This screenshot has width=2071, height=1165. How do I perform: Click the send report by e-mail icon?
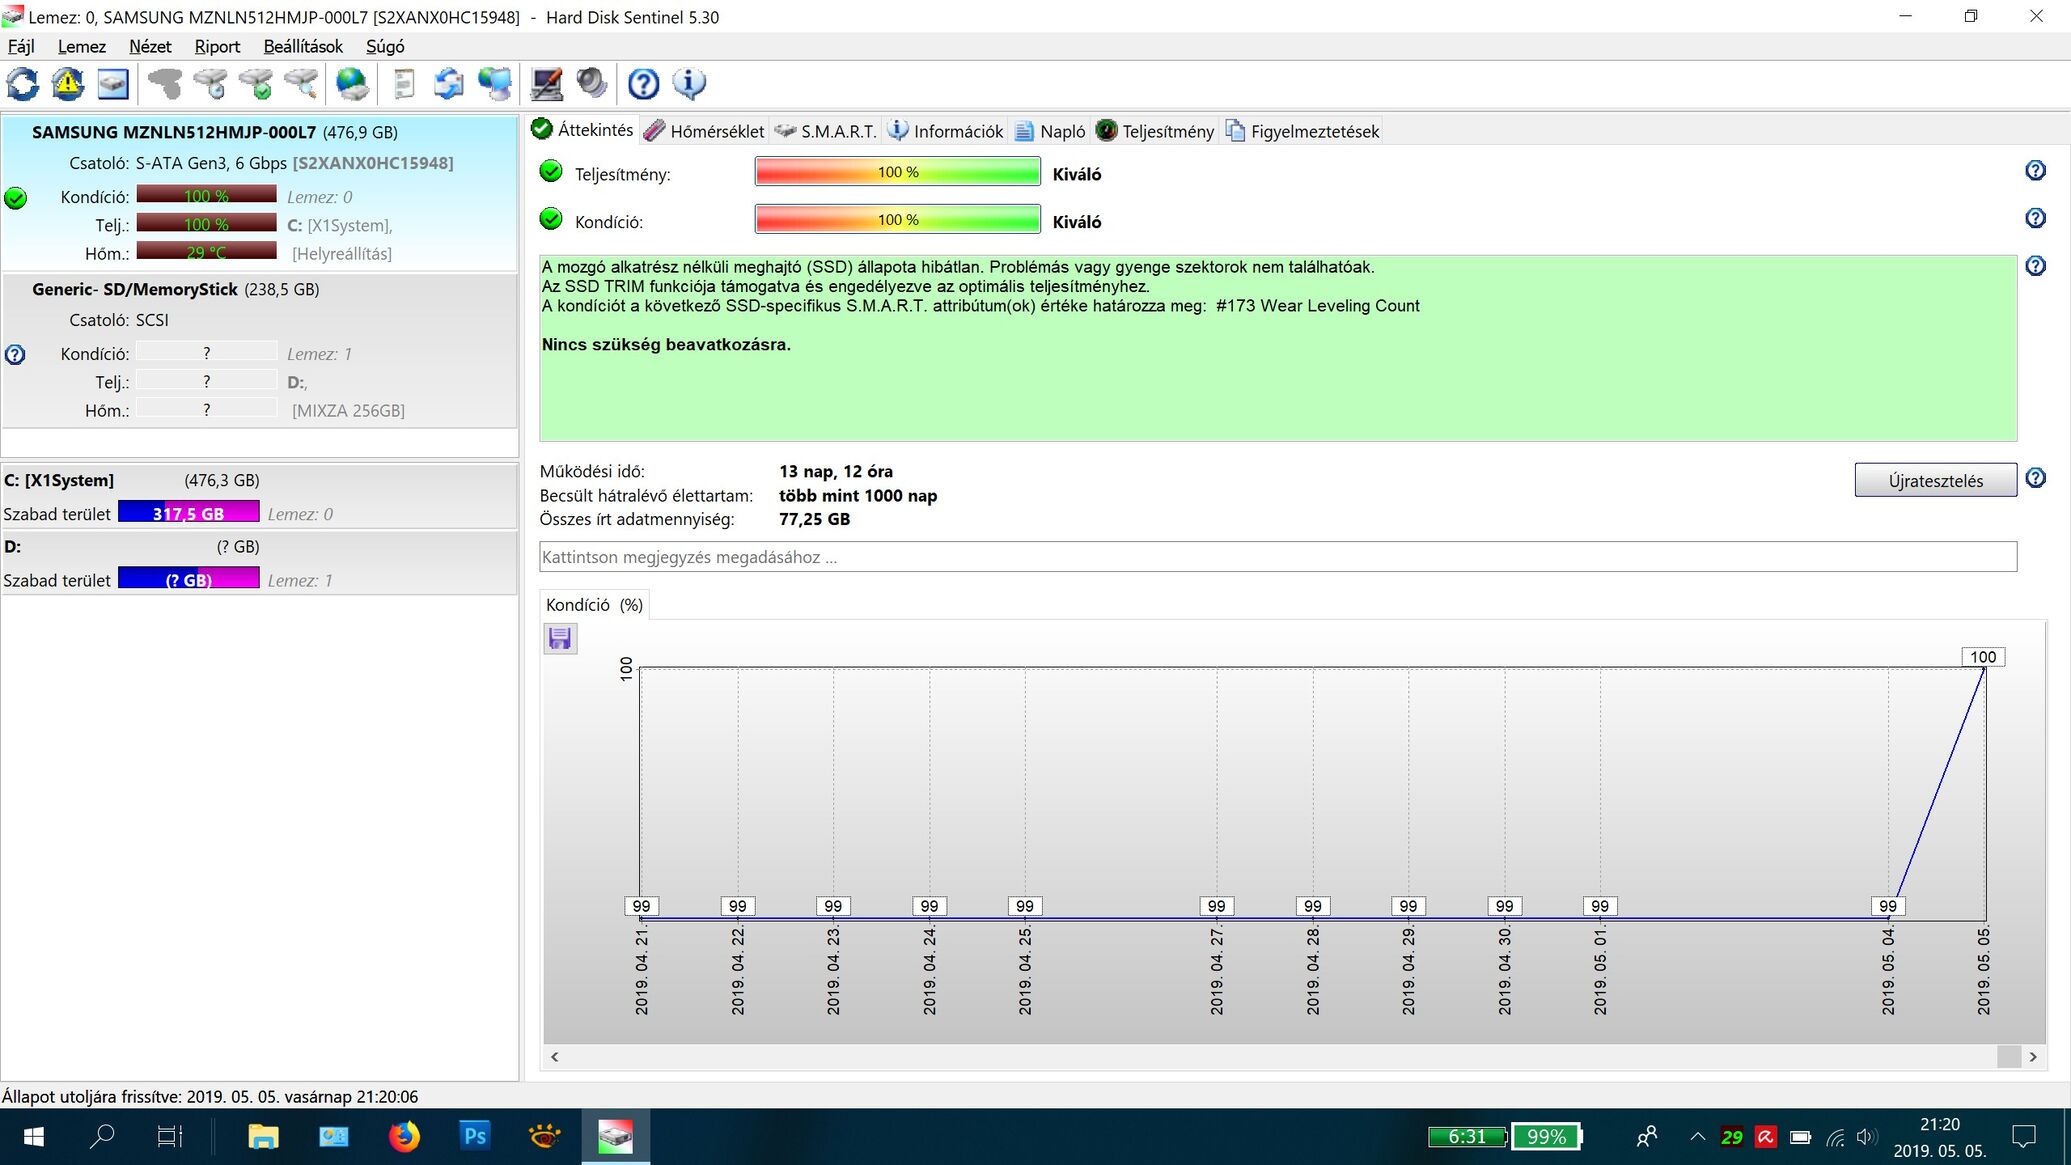coord(449,84)
